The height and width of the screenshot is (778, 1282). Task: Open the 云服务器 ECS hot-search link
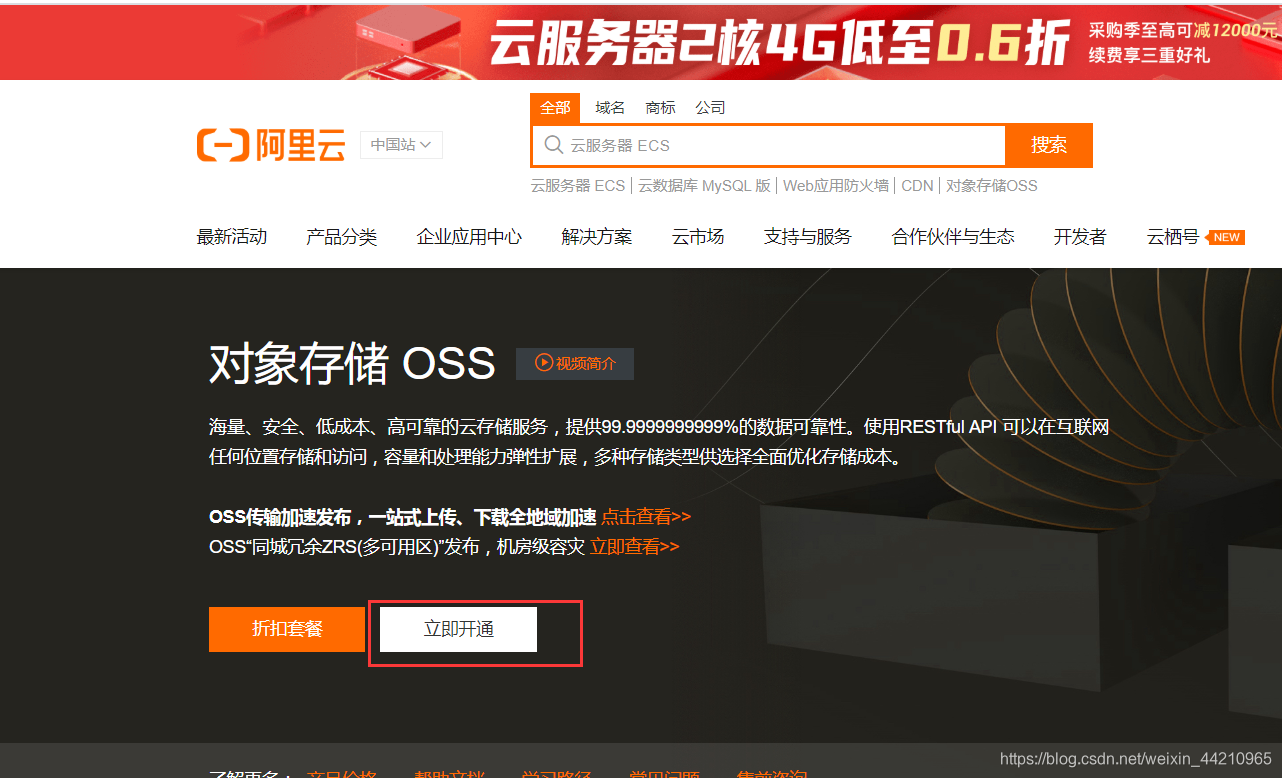[578, 186]
